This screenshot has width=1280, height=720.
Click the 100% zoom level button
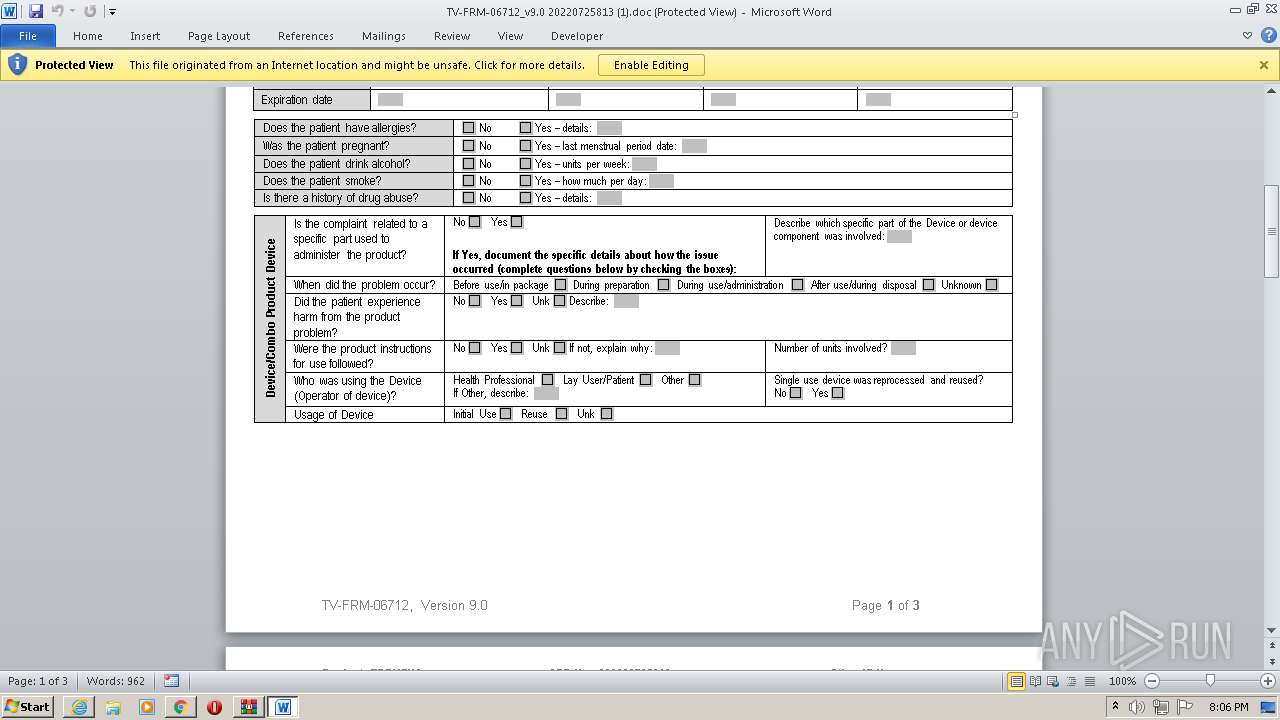(1122, 681)
